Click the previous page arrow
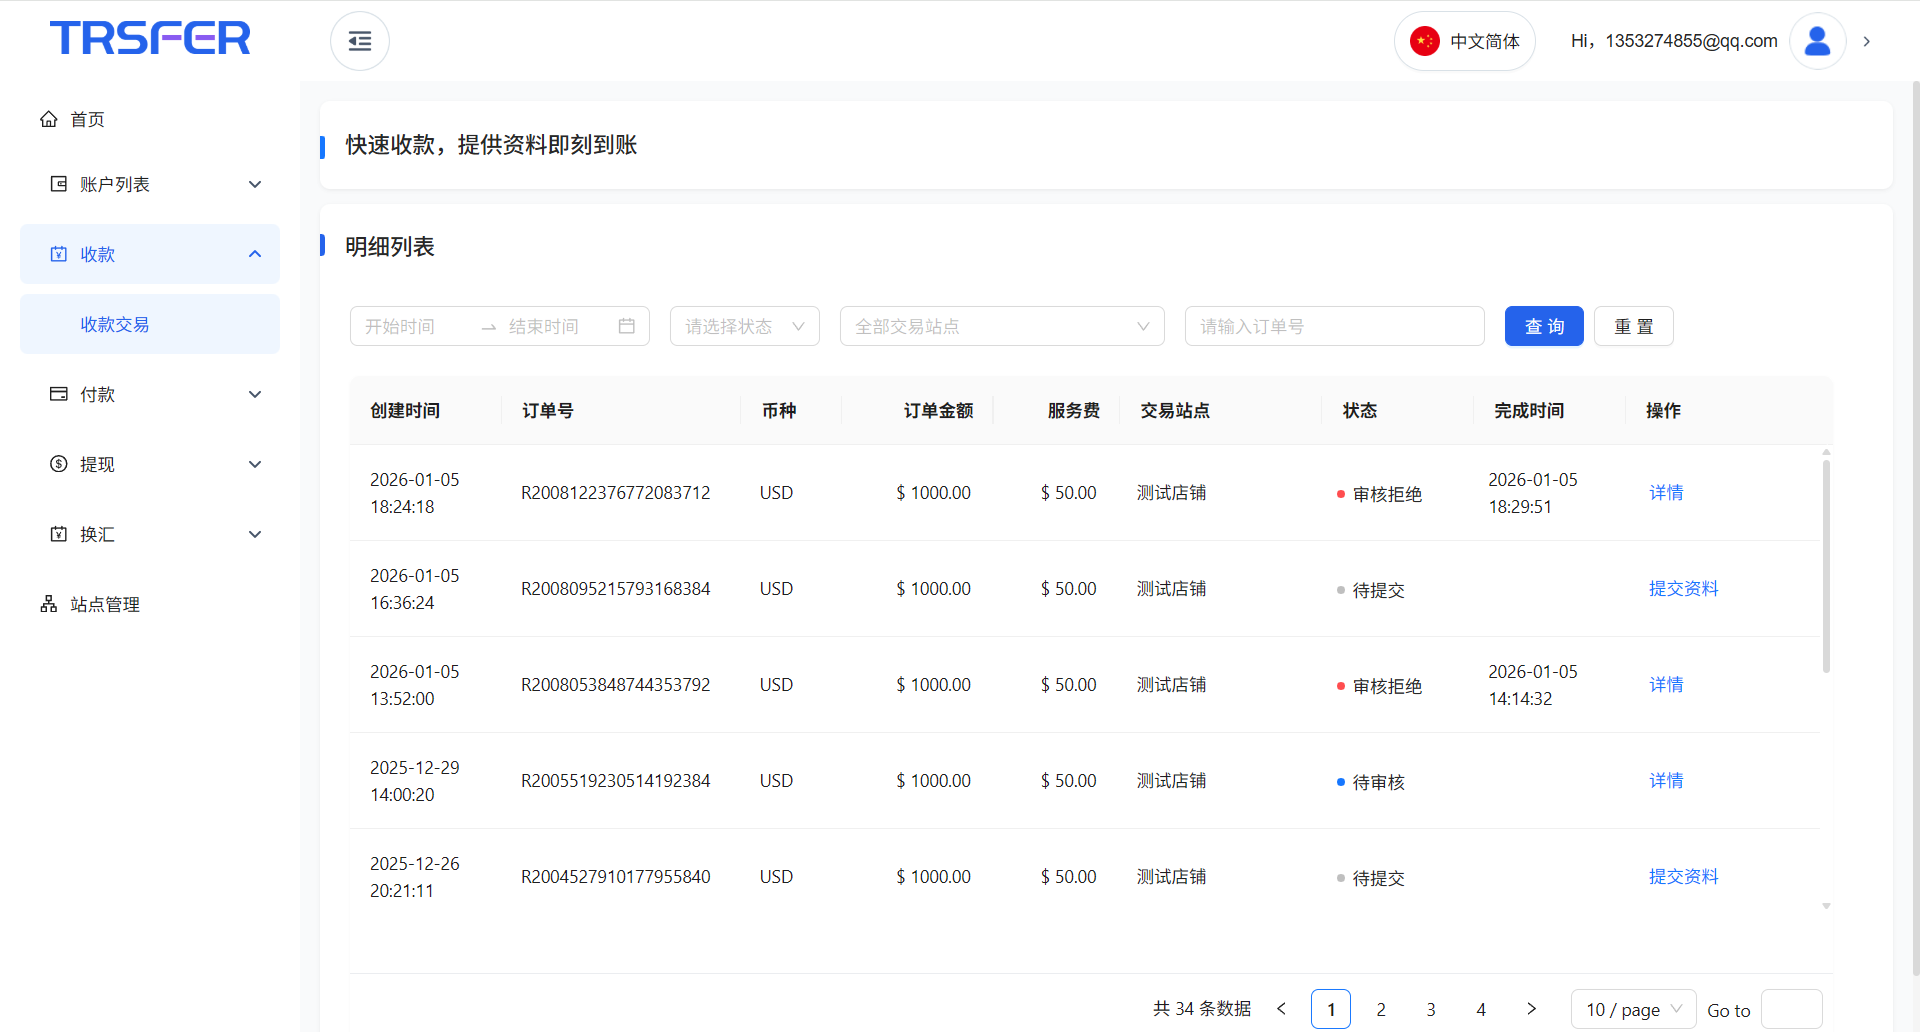Image resolution: width=1920 pixels, height=1032 pixels. click(x=1281, y=1009)
